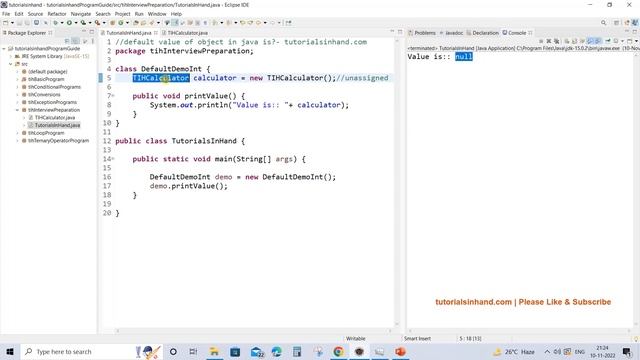This screenshot has height=360, width=640.
Task: Switch to the Java perspective icon
Action: (635, 23)
